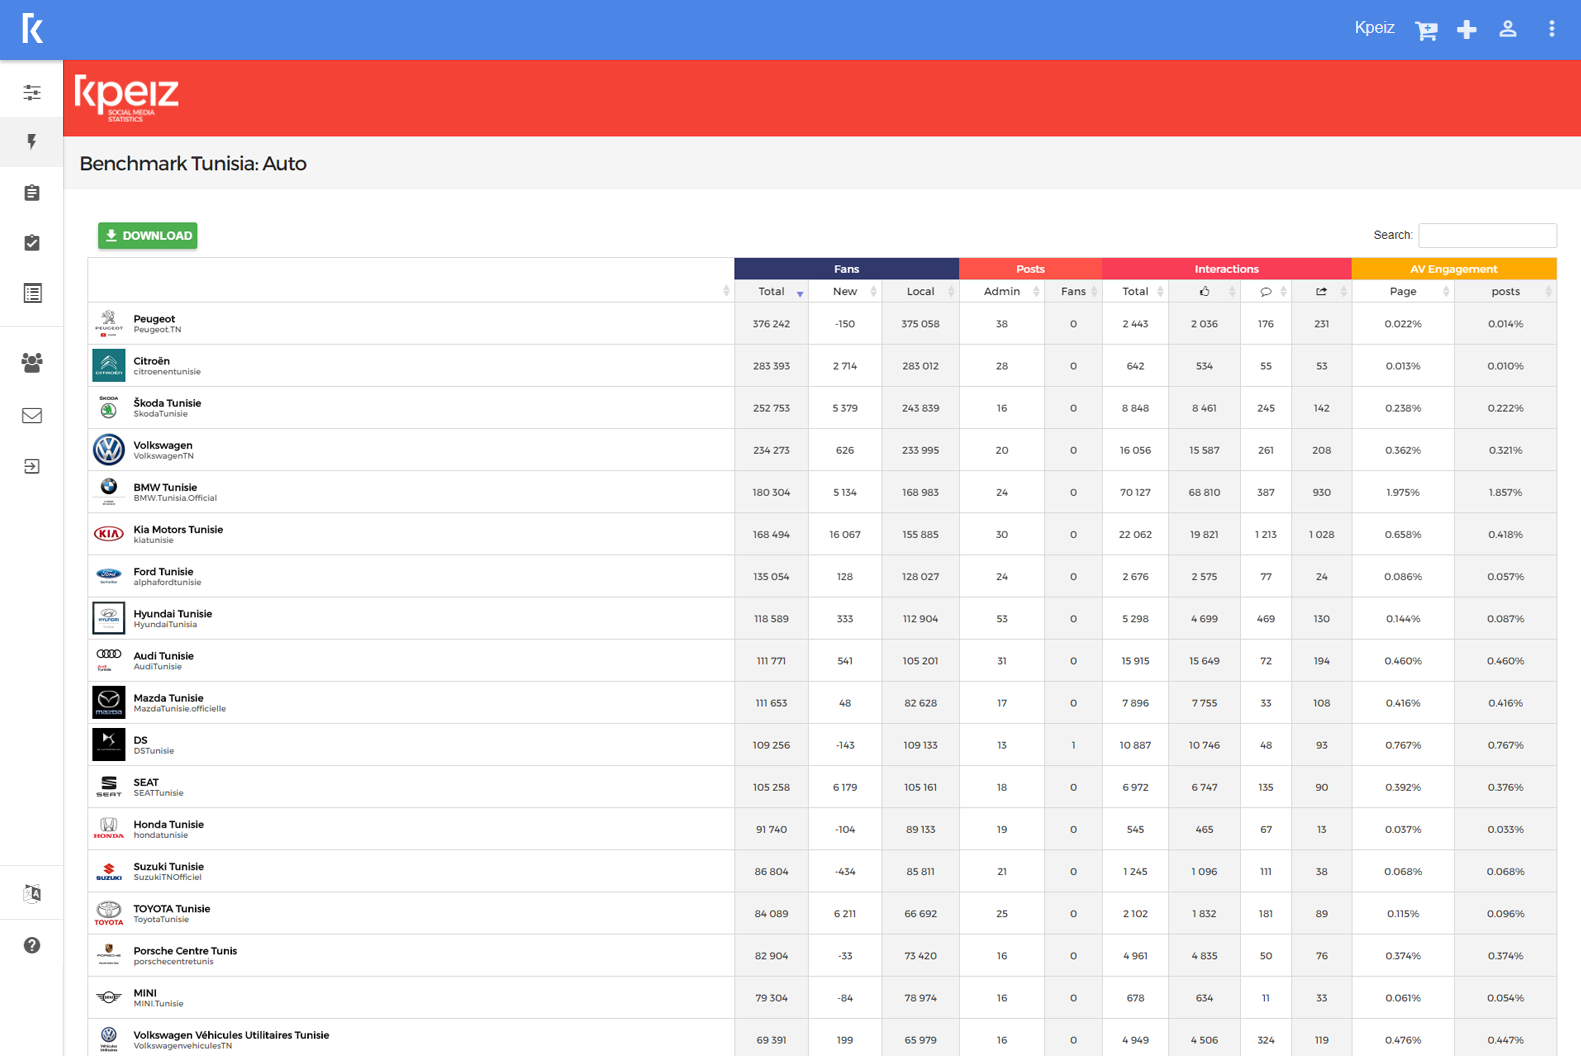Click the Citroën brand logo
The height and width of the screenshot is (1056, 1581).
[109, 366]
